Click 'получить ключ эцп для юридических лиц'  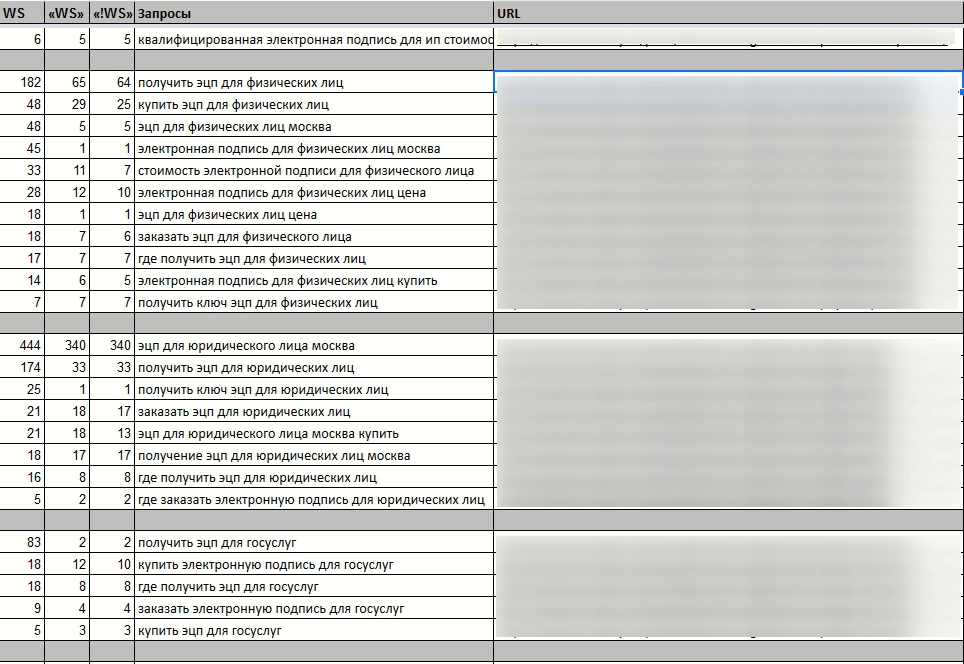[x=313, y=390]
